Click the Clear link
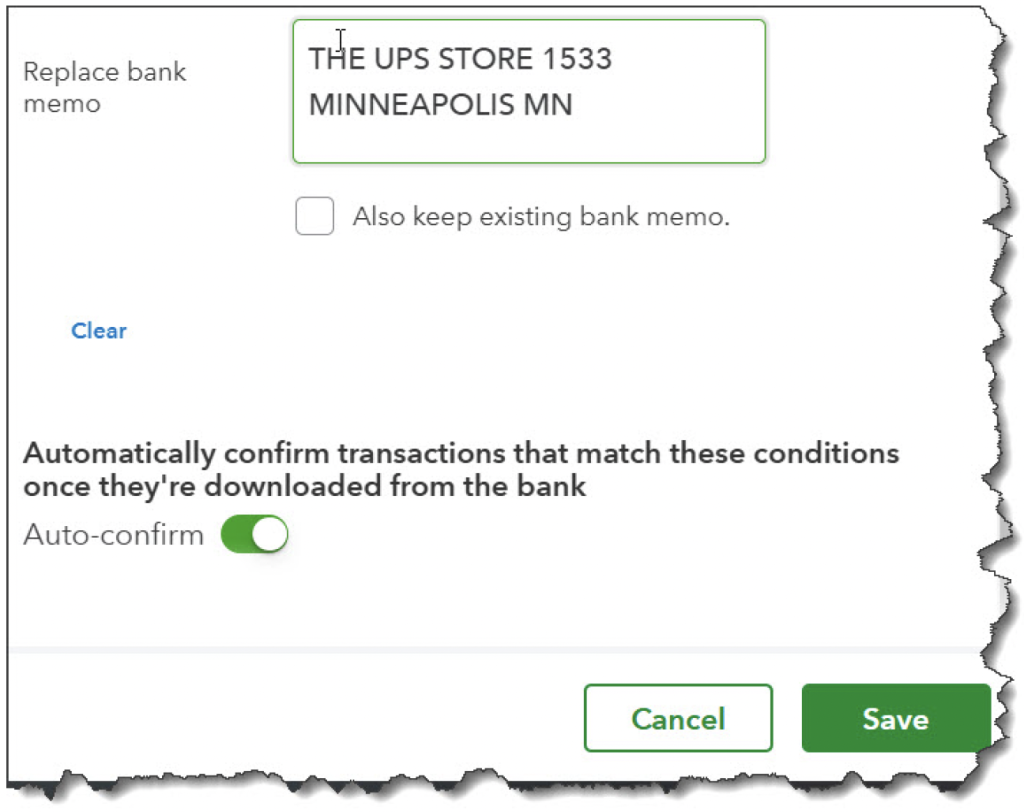The height and width of the screenshot is (812, 1024). 99,331
